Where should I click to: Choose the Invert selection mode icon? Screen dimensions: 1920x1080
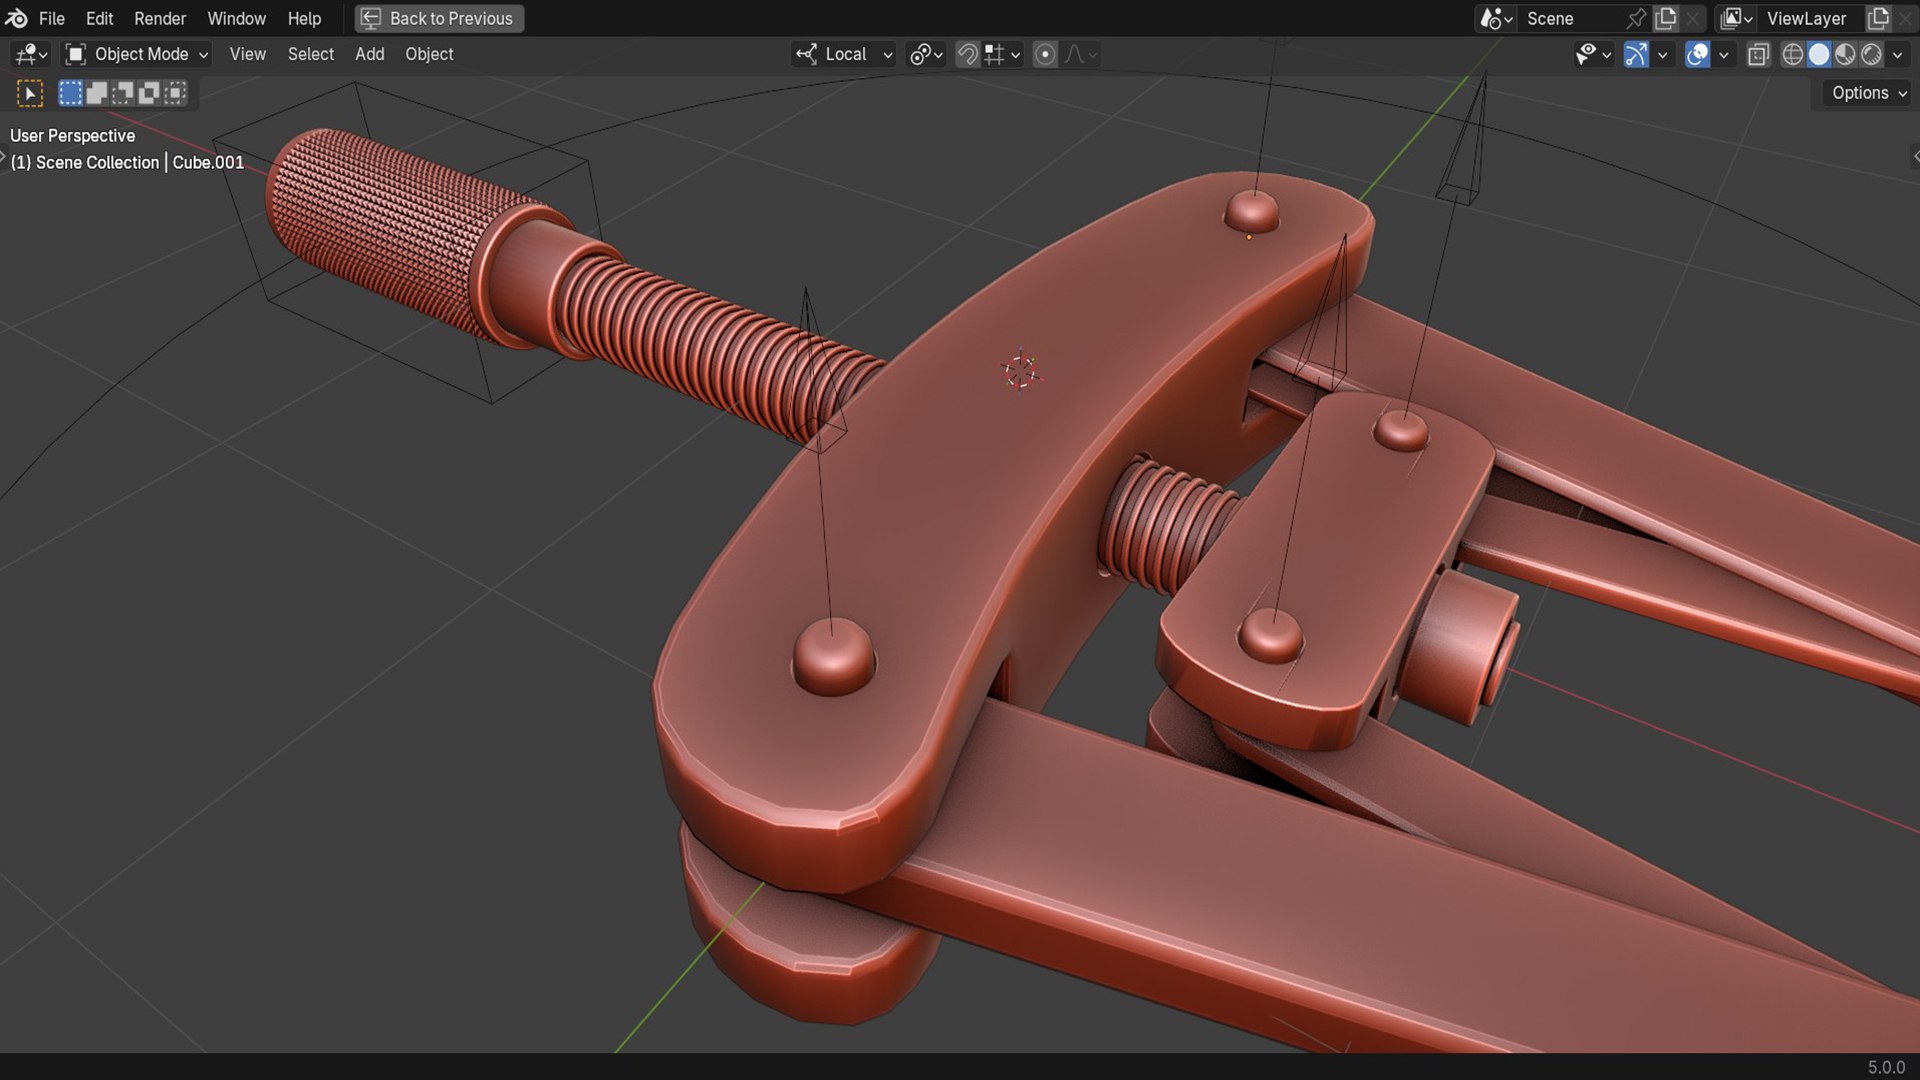(x=148, y=93)
